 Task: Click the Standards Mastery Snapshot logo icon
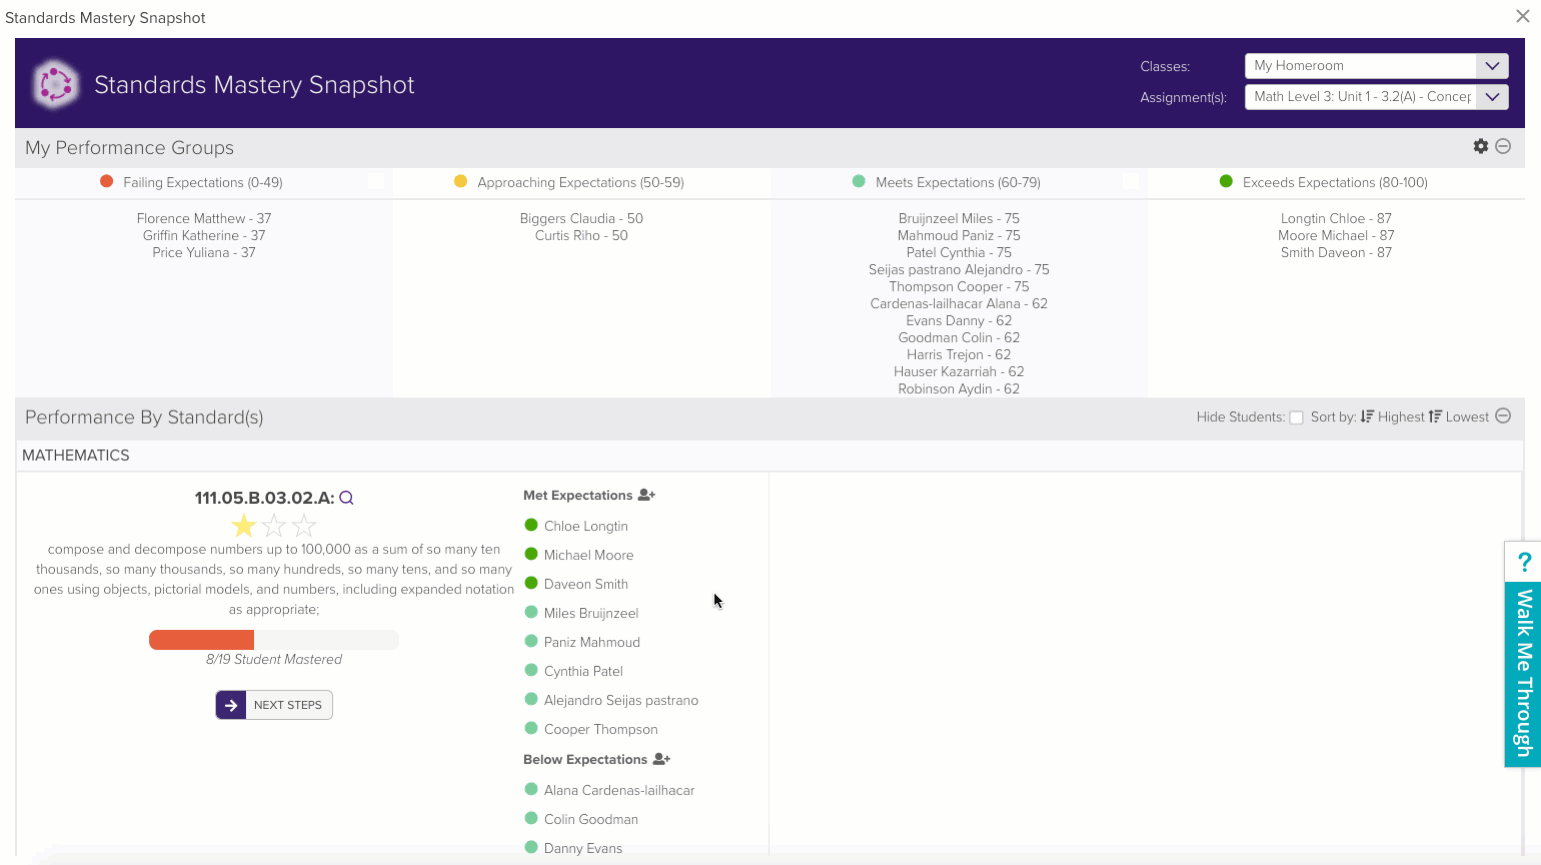55,84
